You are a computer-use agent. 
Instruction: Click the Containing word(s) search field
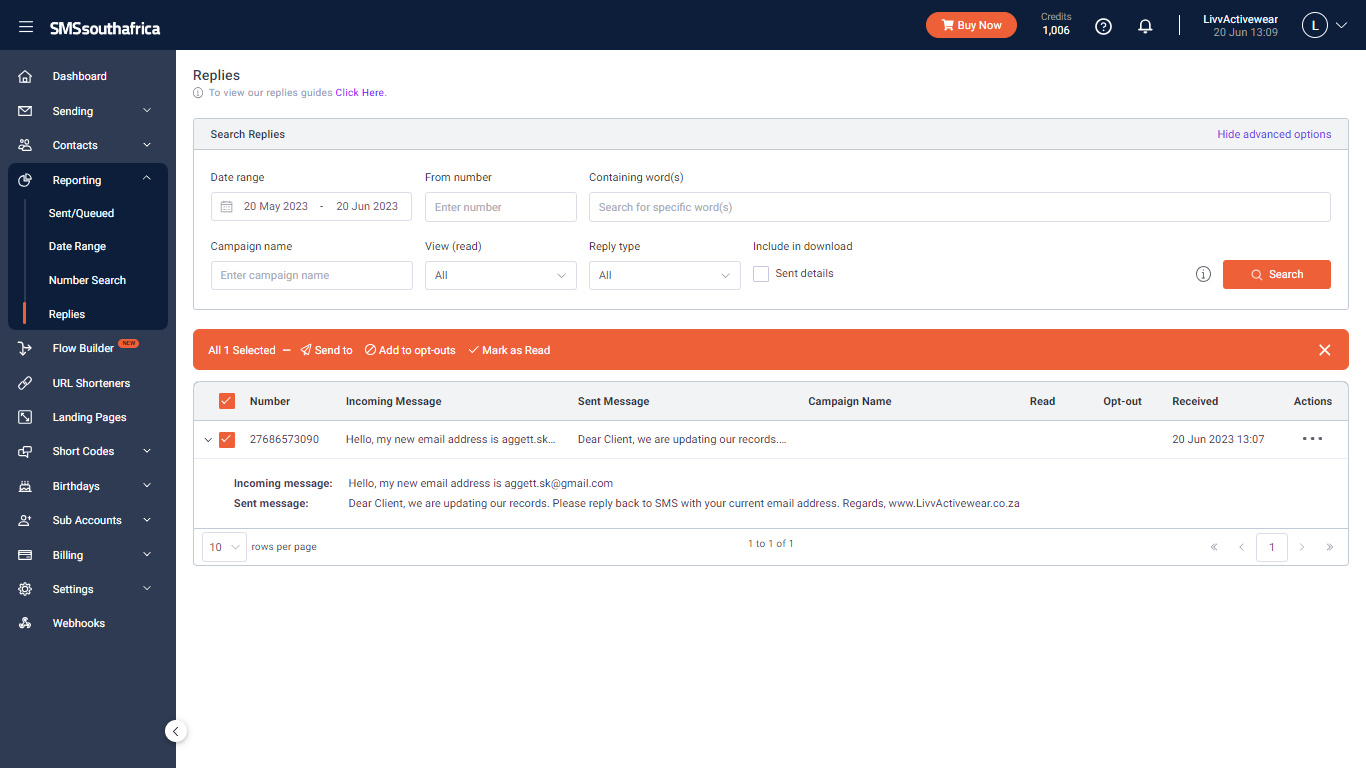click(960, 207)
